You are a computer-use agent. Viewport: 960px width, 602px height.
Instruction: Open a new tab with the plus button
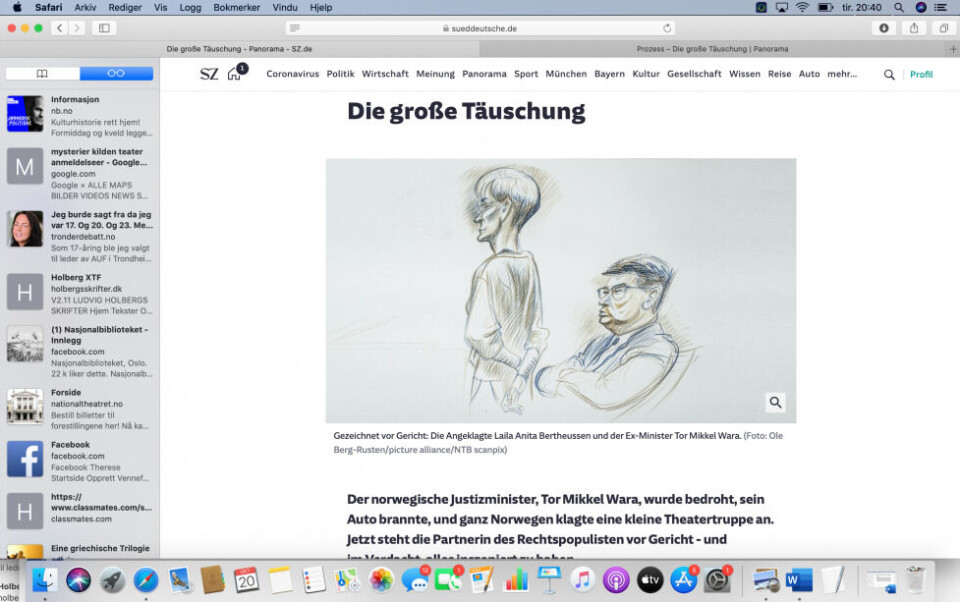(x=953, y=48)
